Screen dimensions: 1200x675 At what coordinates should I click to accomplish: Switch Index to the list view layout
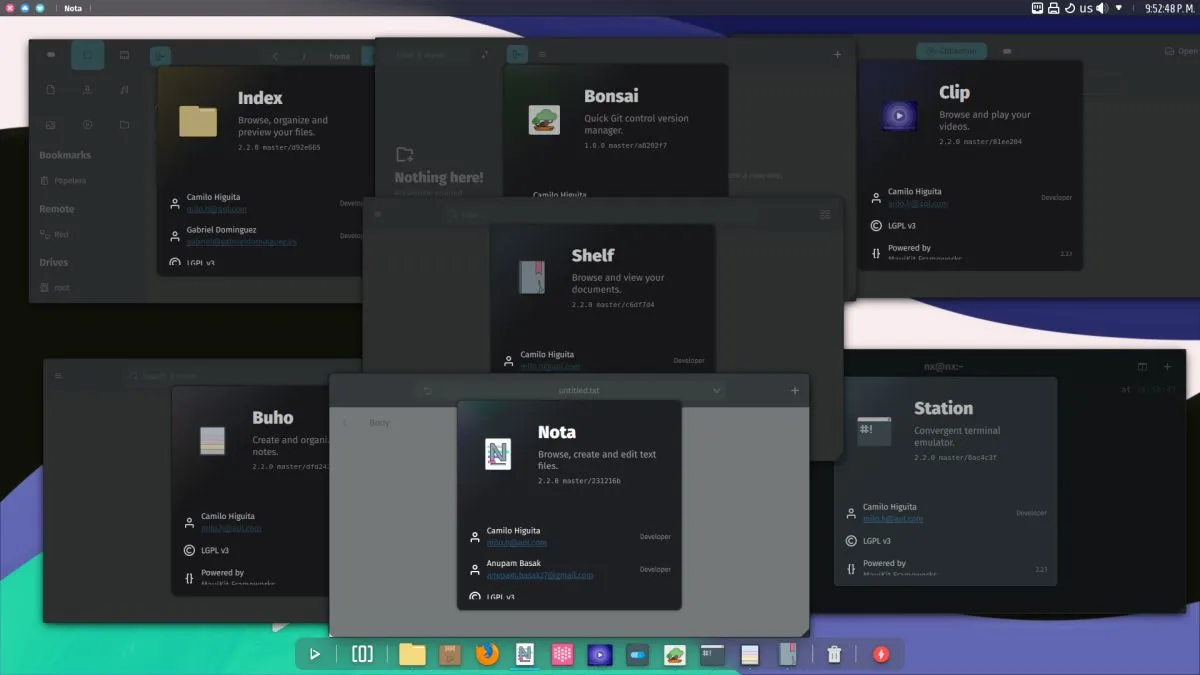(124, 55)
